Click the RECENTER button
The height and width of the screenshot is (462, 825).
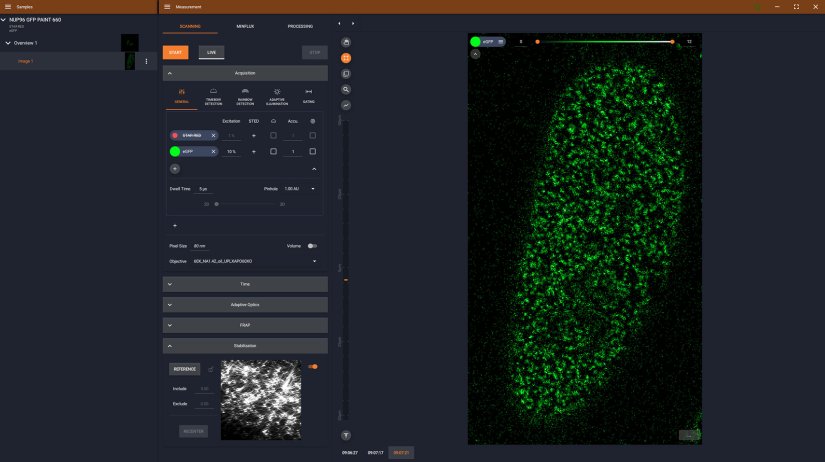pos(194,431)
